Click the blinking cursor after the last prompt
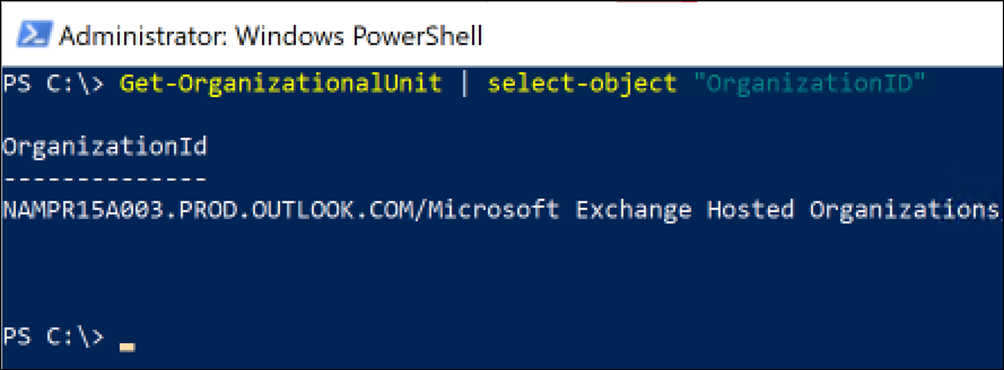 (x=127, y=348)
